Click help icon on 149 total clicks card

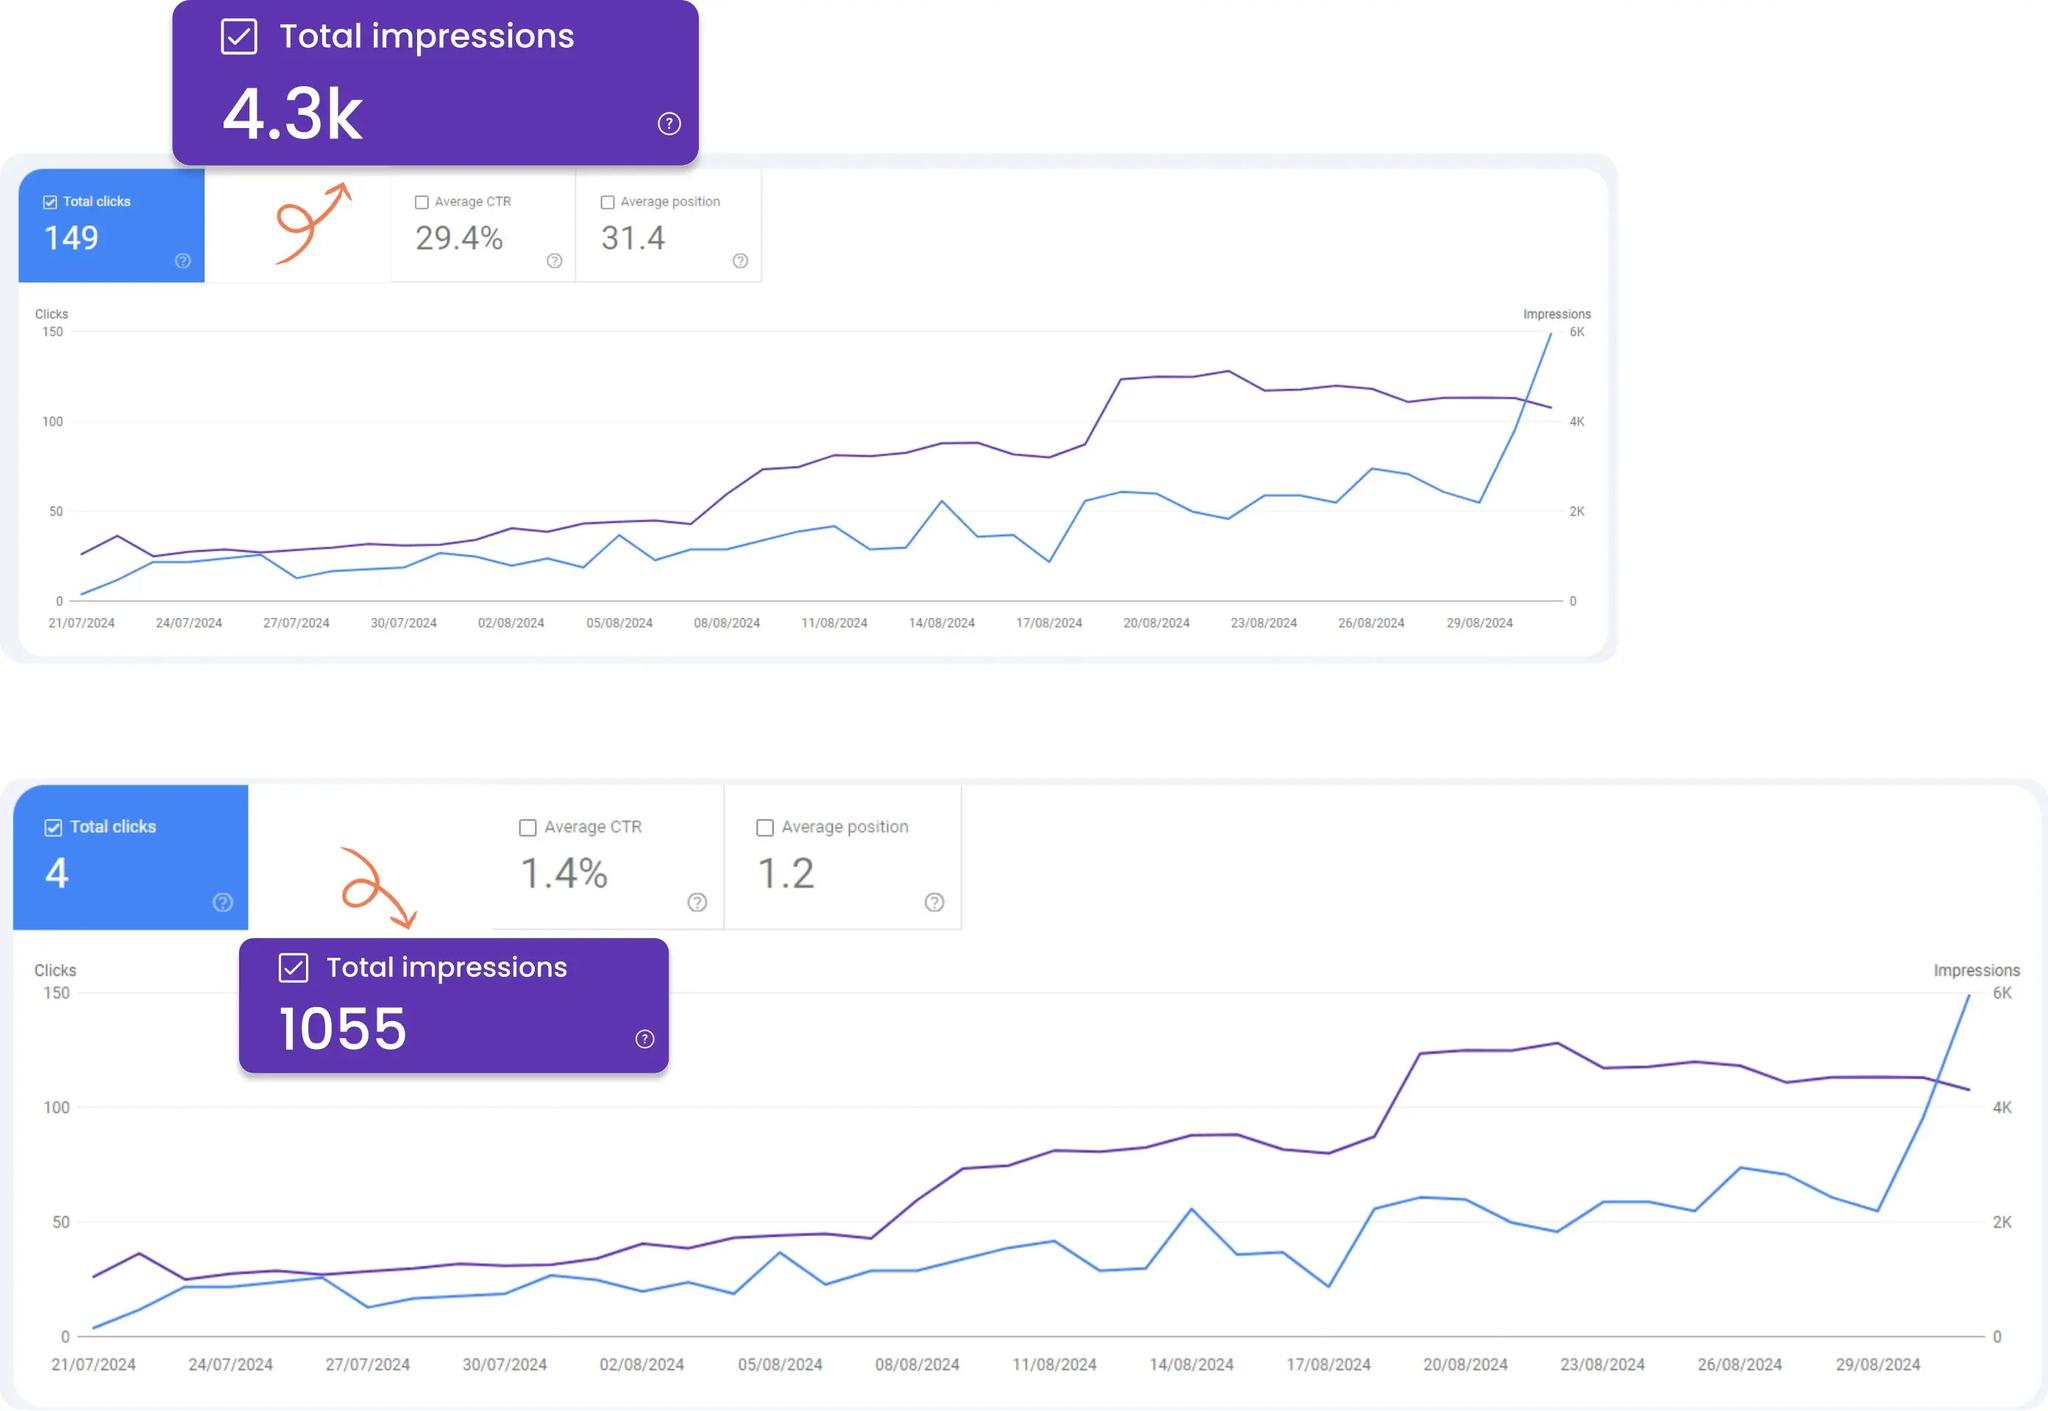coord(183,261)
